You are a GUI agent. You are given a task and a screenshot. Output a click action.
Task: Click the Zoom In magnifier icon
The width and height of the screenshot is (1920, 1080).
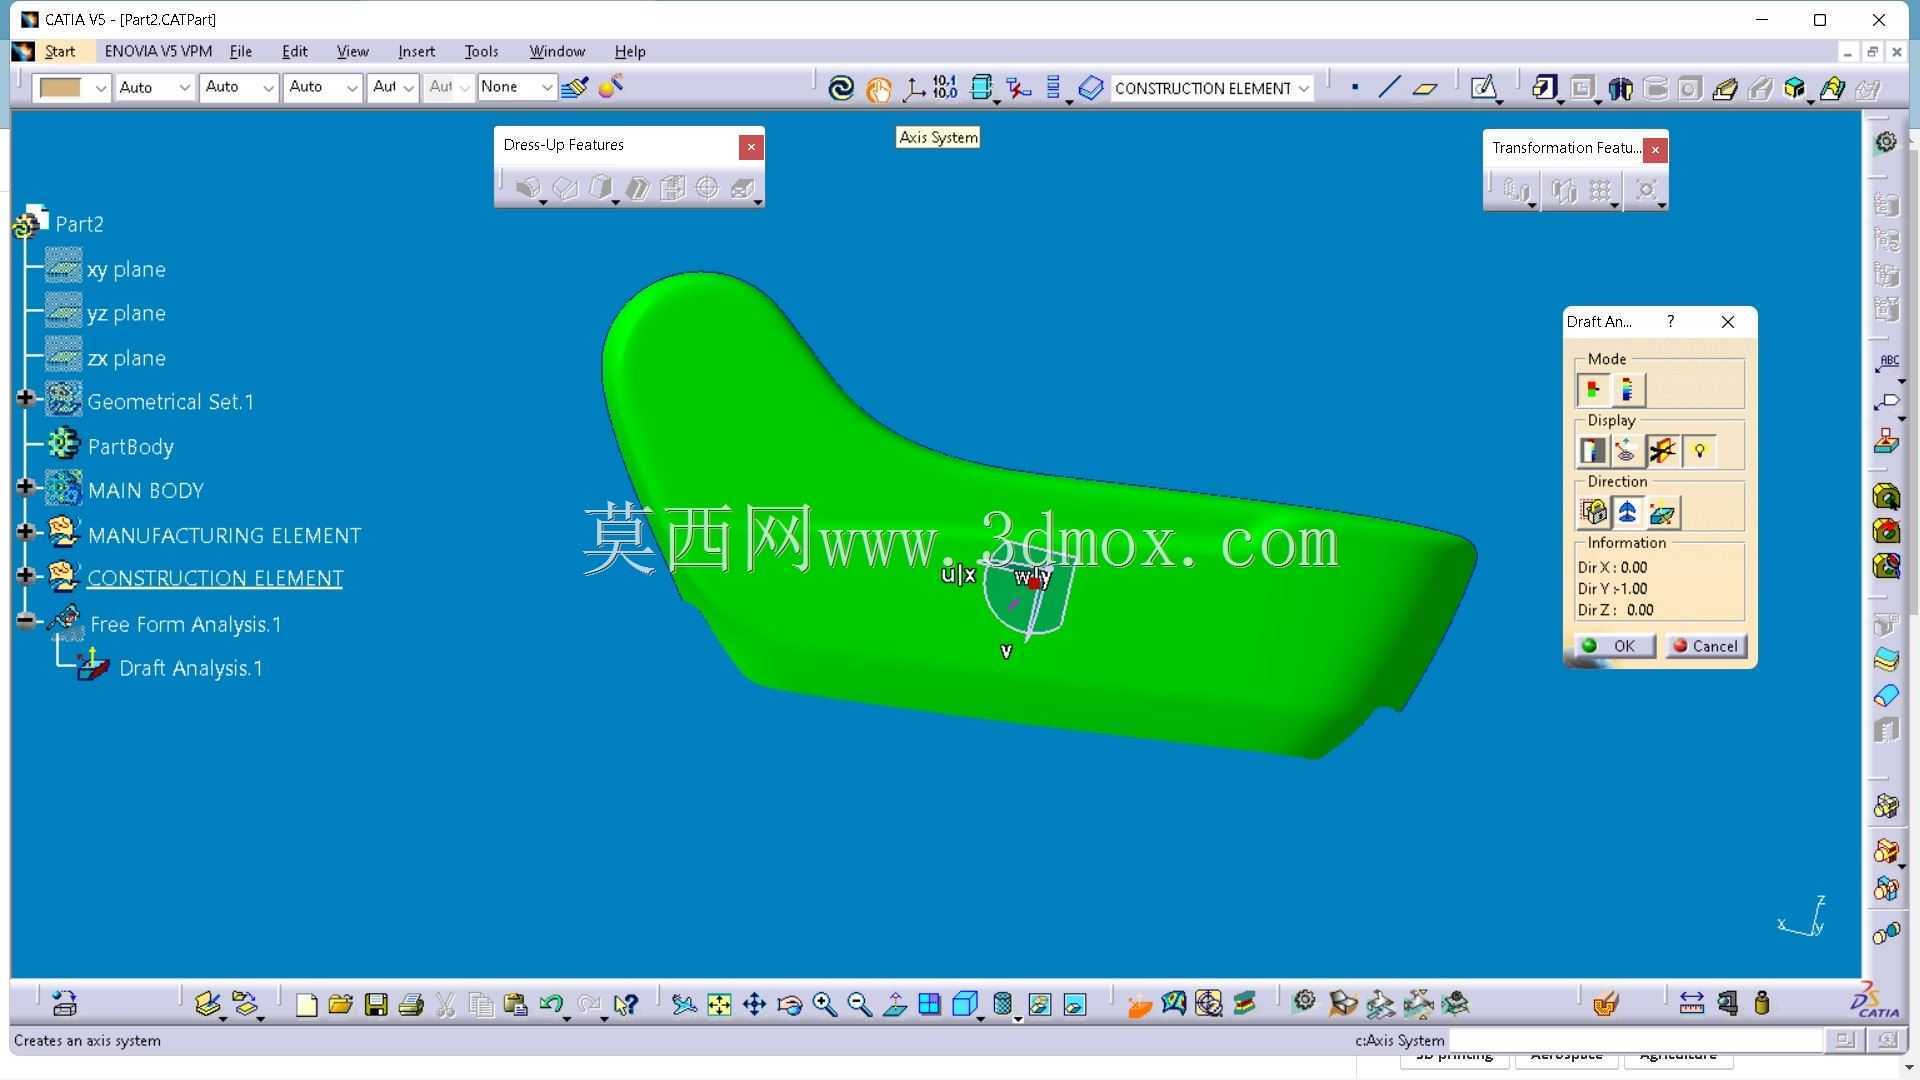(x=824, y=1004)
